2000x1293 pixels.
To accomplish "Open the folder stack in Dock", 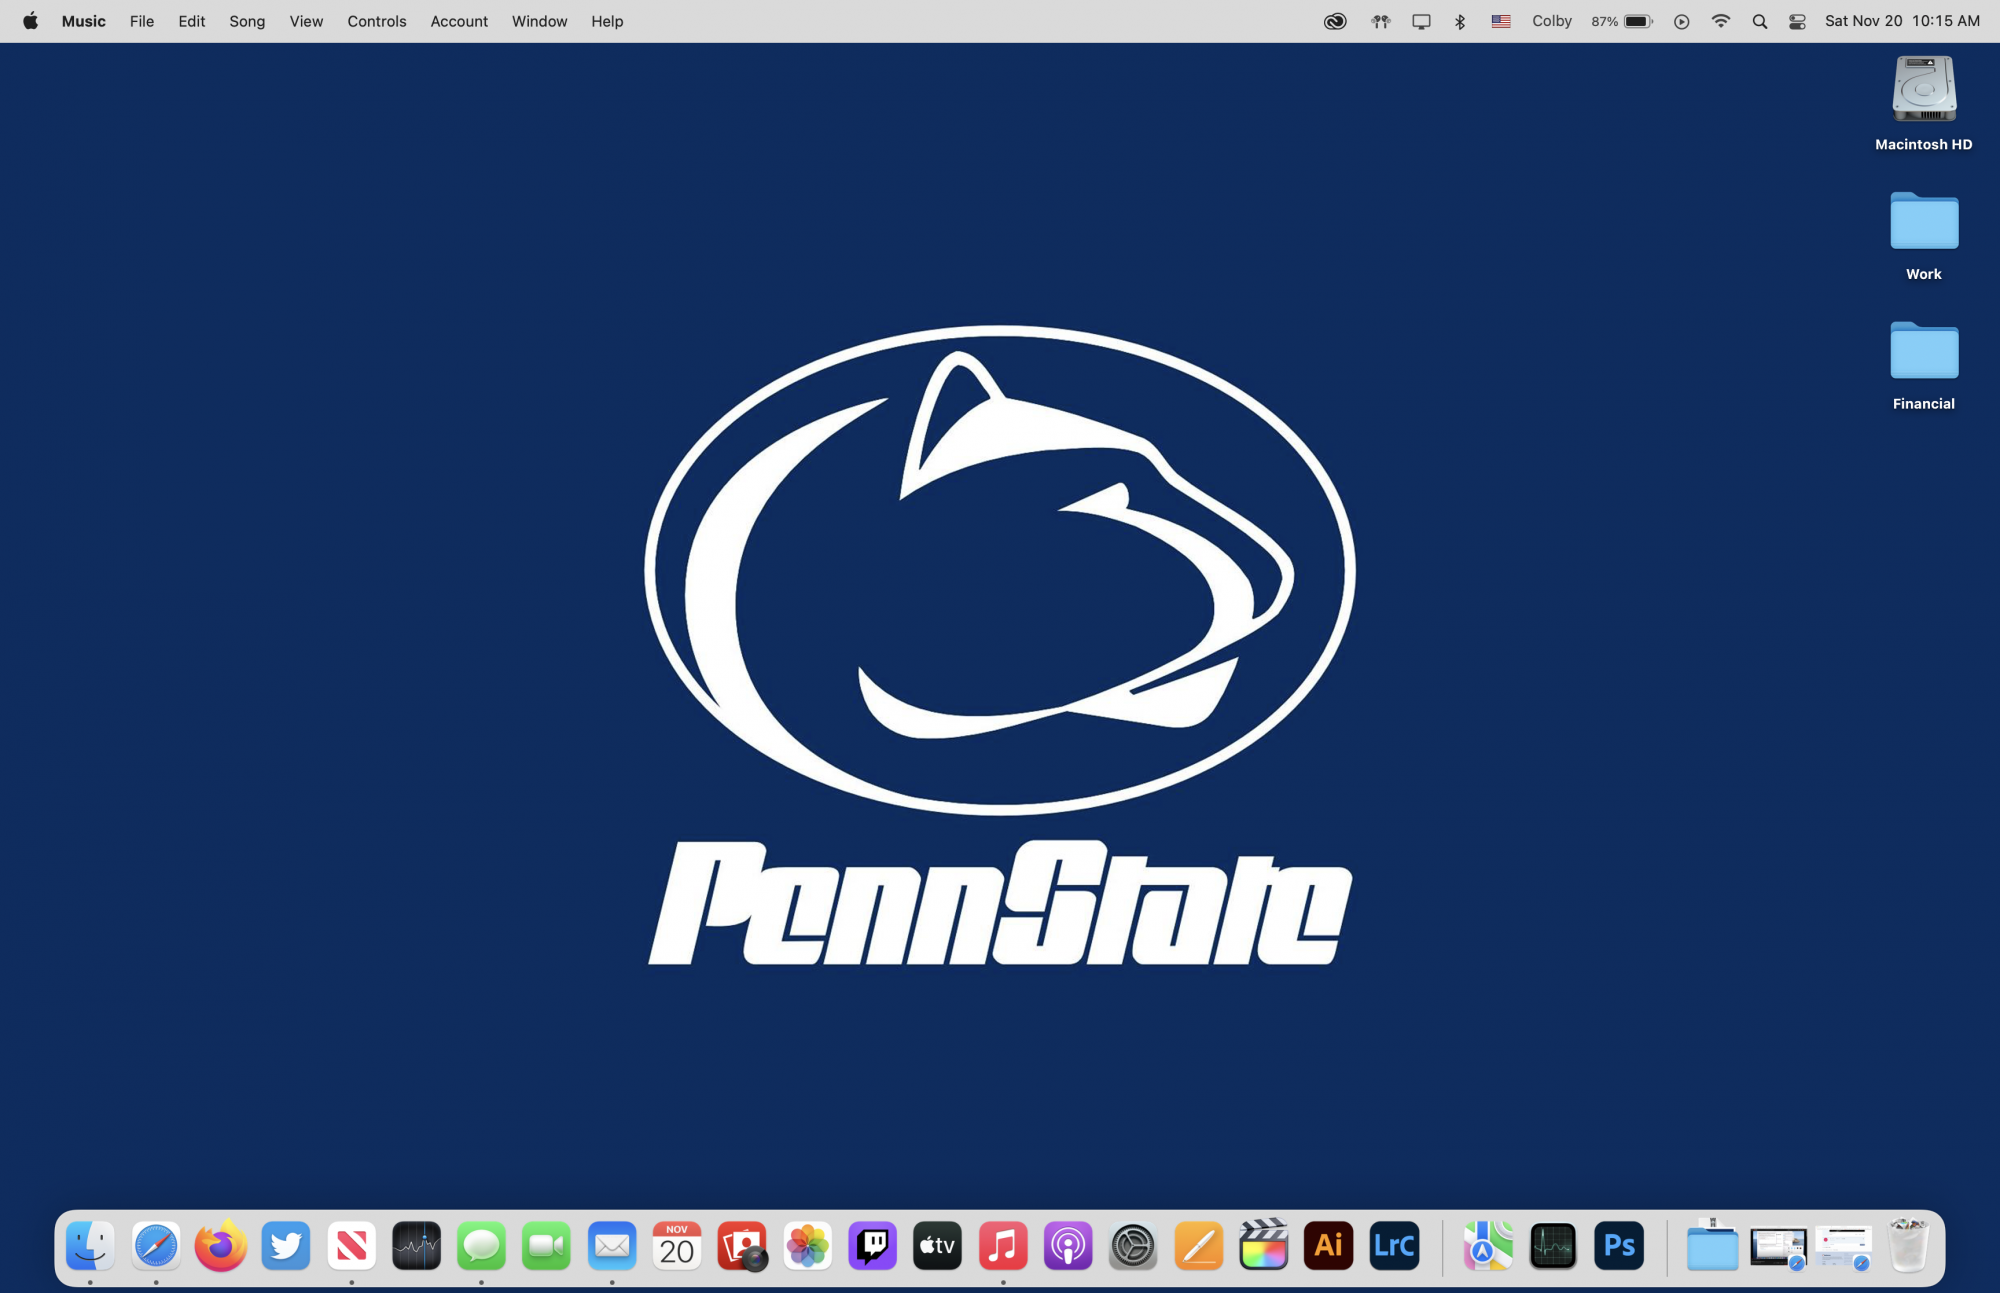I will click(x=1712, y=1246).
